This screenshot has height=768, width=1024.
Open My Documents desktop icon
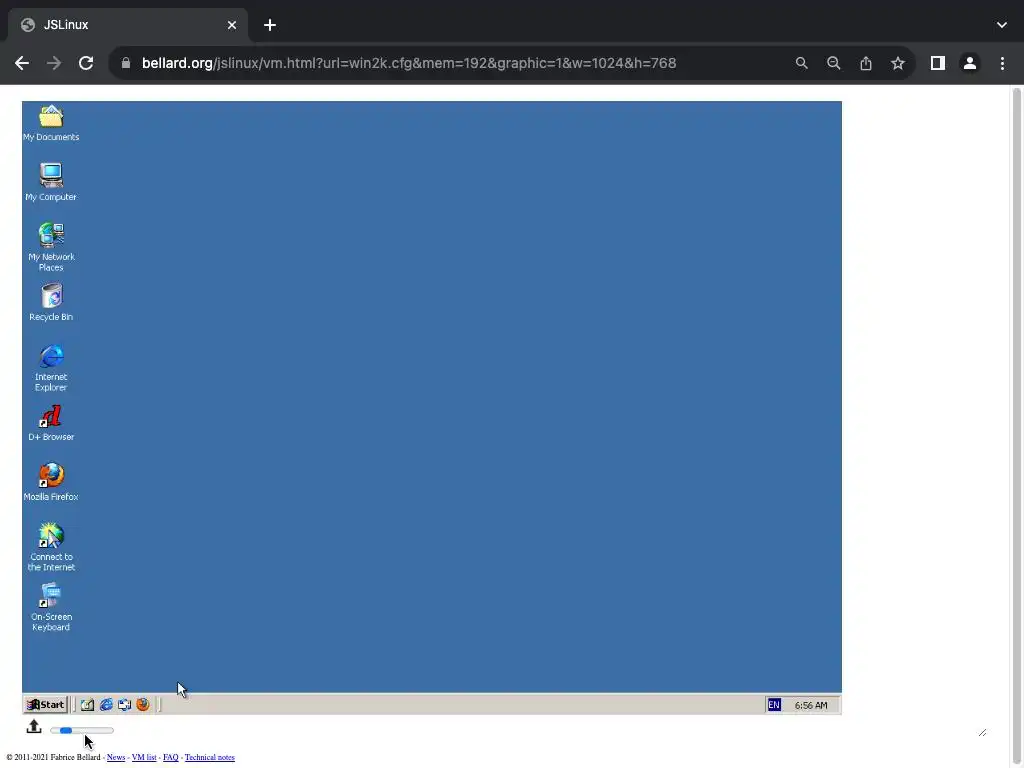[51, 123]
